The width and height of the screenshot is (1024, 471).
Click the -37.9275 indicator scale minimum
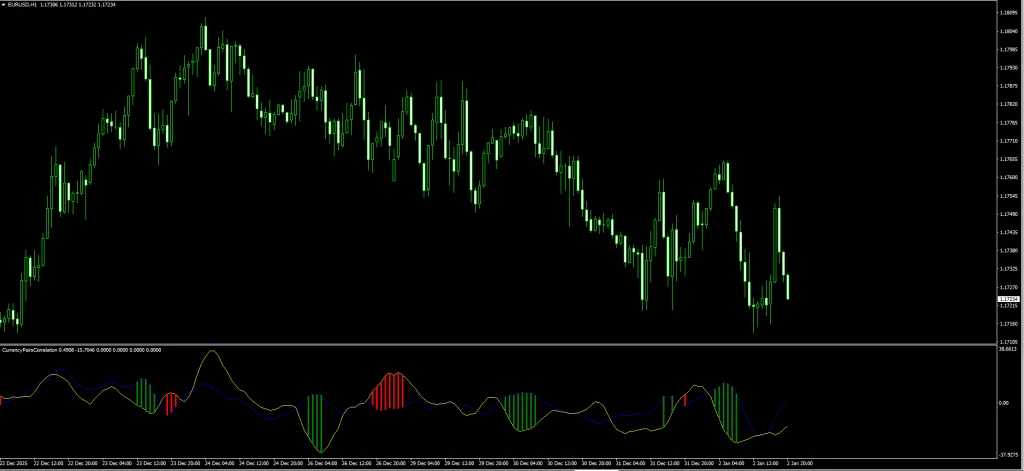1008,453
